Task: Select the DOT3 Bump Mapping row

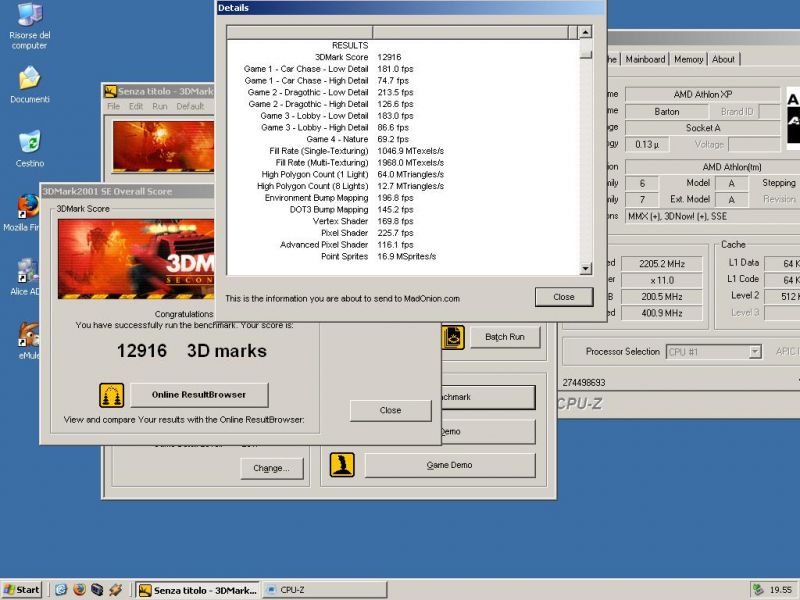Action: pyautogui.click(x=403, y=210)
